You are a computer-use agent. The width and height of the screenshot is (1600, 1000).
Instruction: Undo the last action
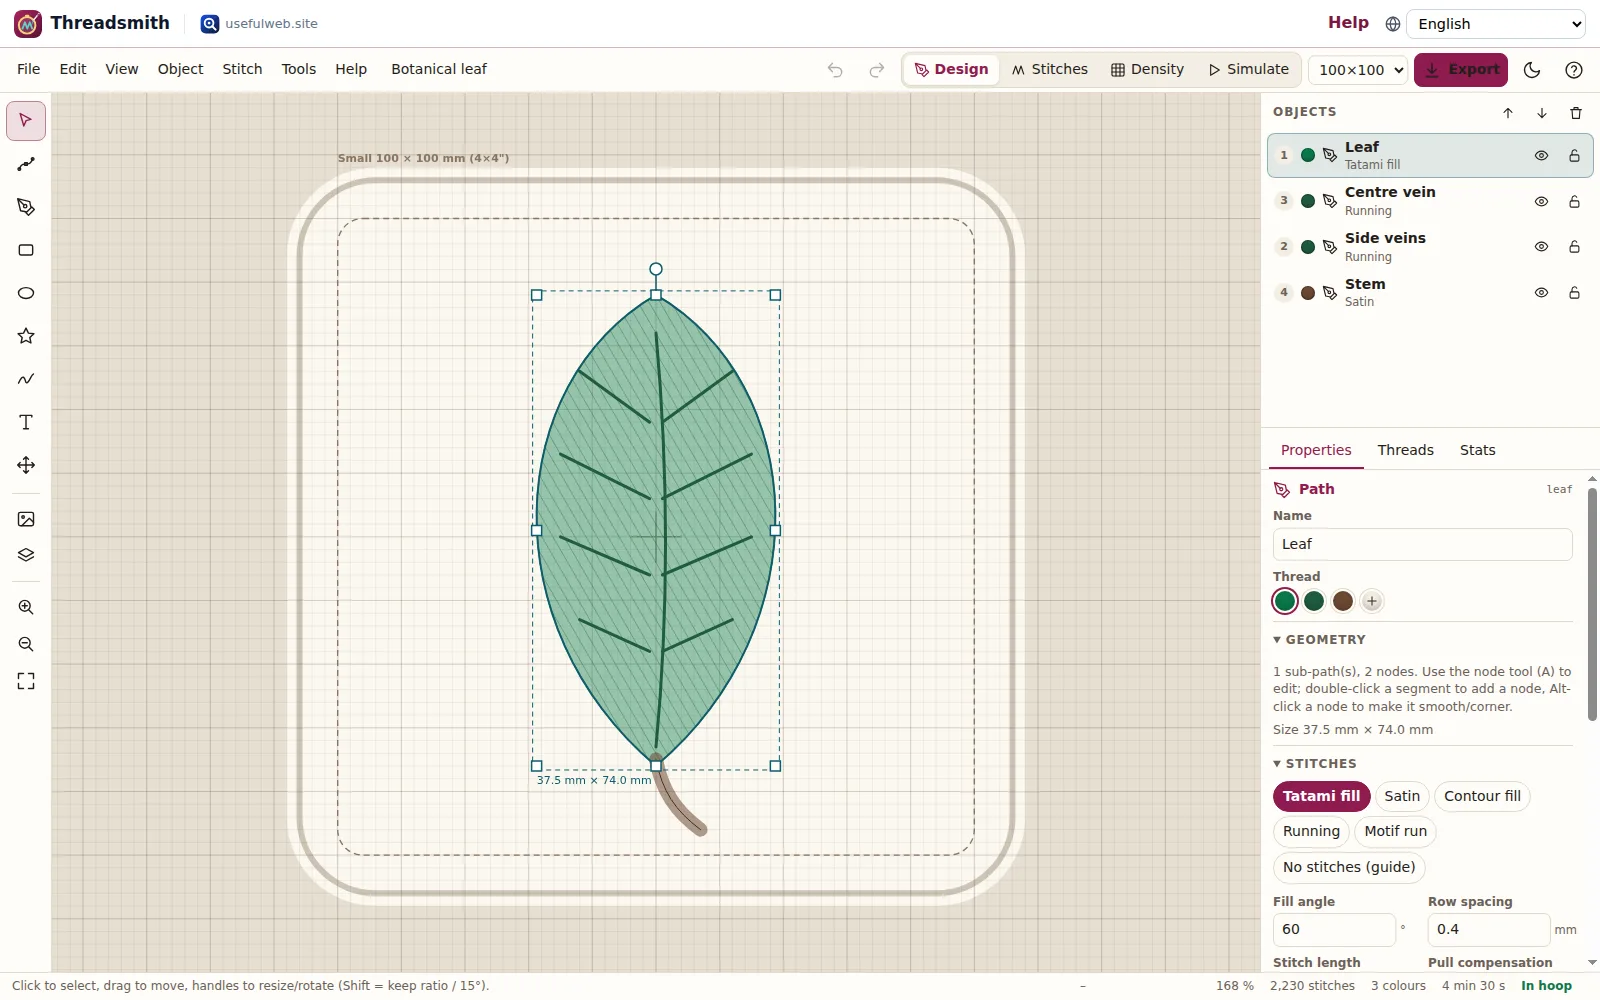click(835, 70)
